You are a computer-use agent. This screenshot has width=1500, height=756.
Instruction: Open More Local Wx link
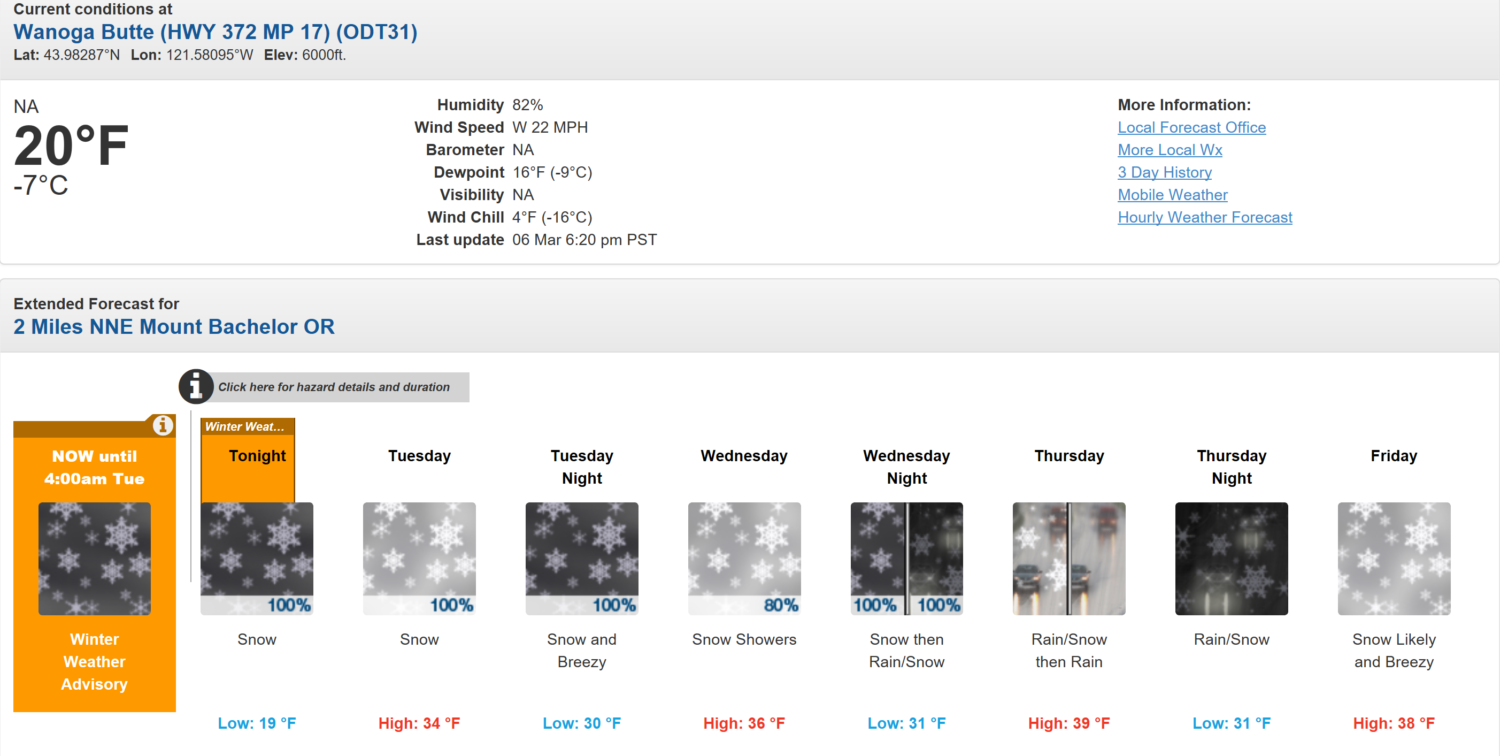point(1170,150)
